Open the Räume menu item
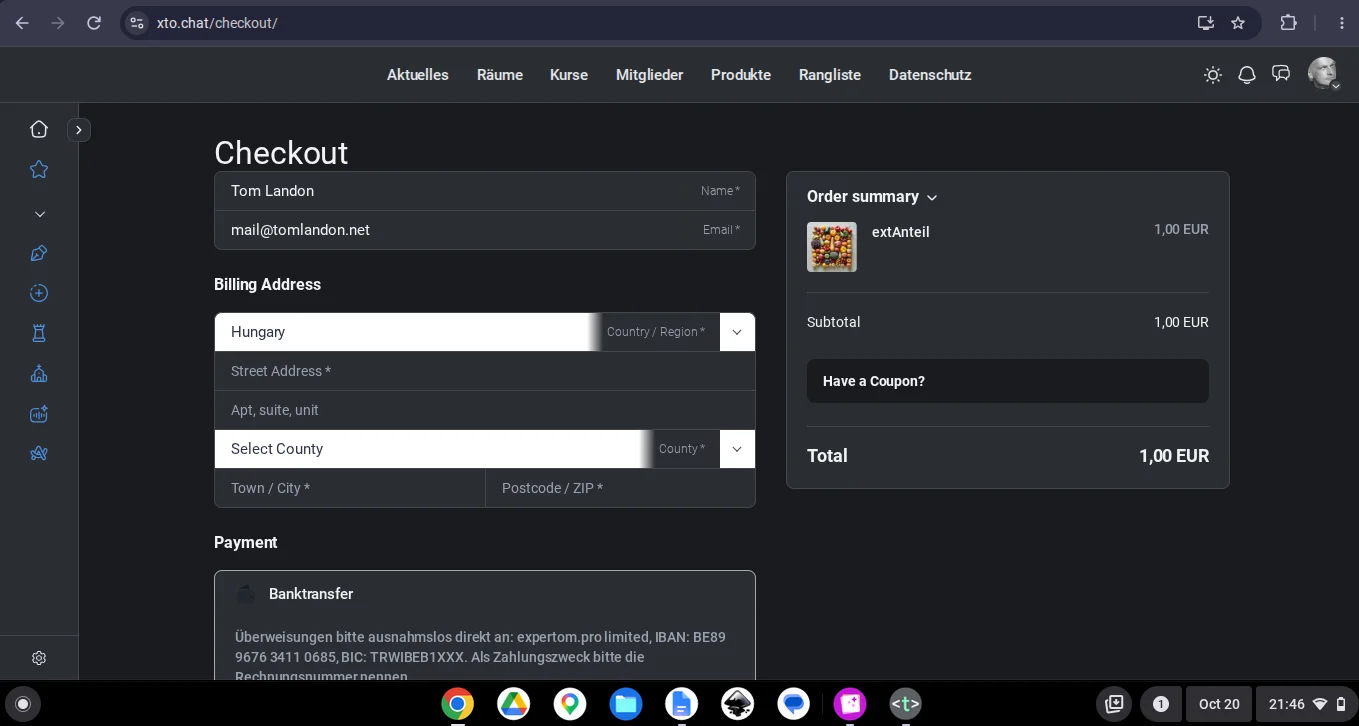Viewport: 1359px width, 726px height. click(500, 75)
